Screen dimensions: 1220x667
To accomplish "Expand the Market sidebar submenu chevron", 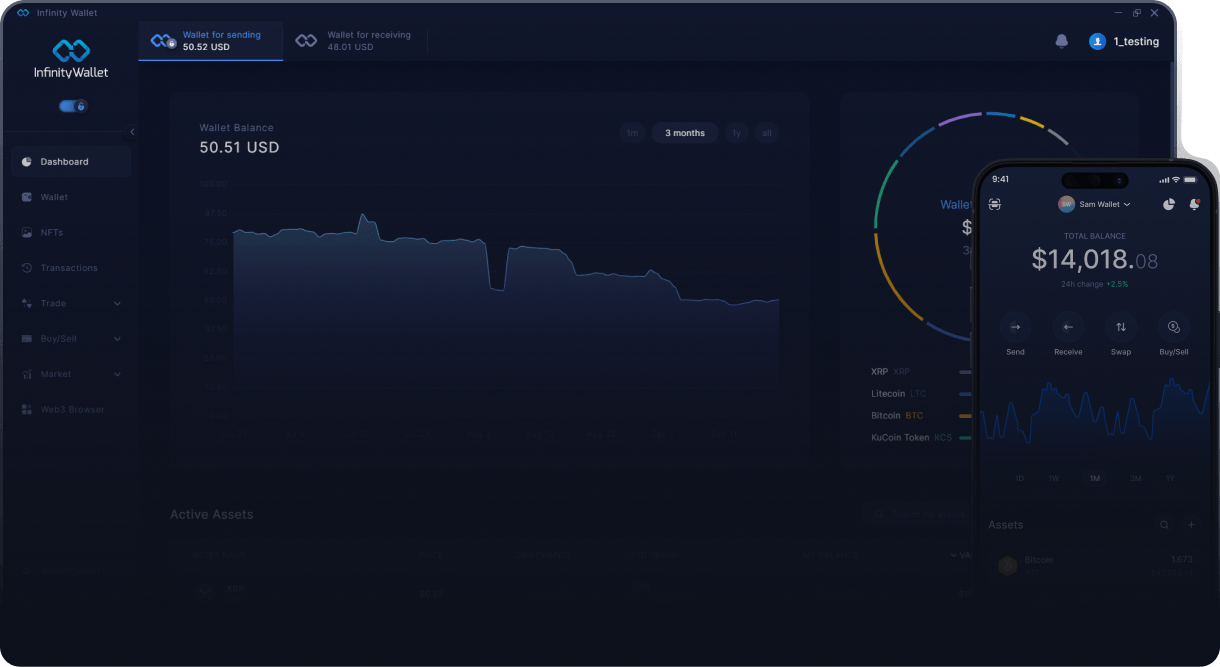I will (x=117, y=374).
